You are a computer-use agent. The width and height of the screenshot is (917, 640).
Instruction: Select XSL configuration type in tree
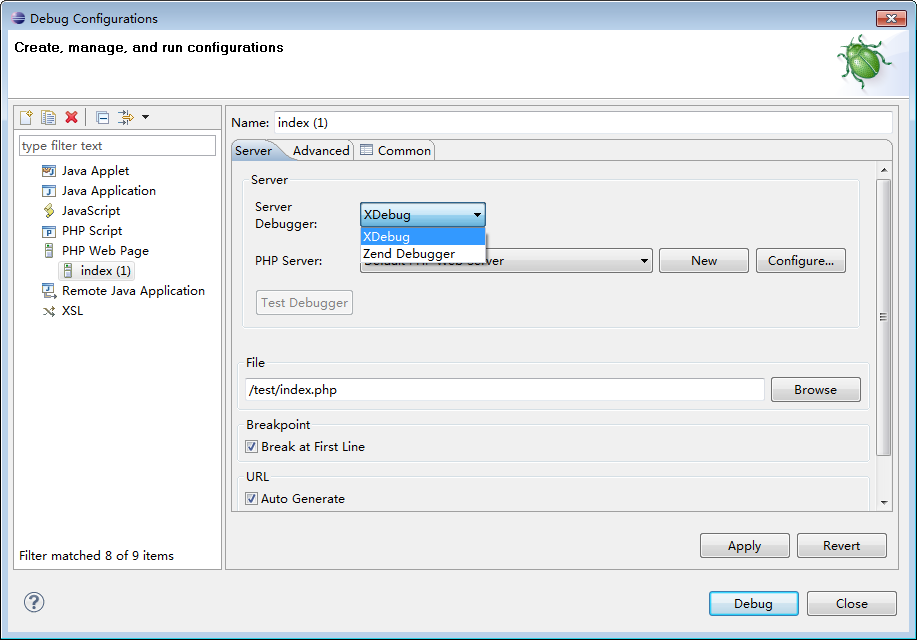click(72, 311)
